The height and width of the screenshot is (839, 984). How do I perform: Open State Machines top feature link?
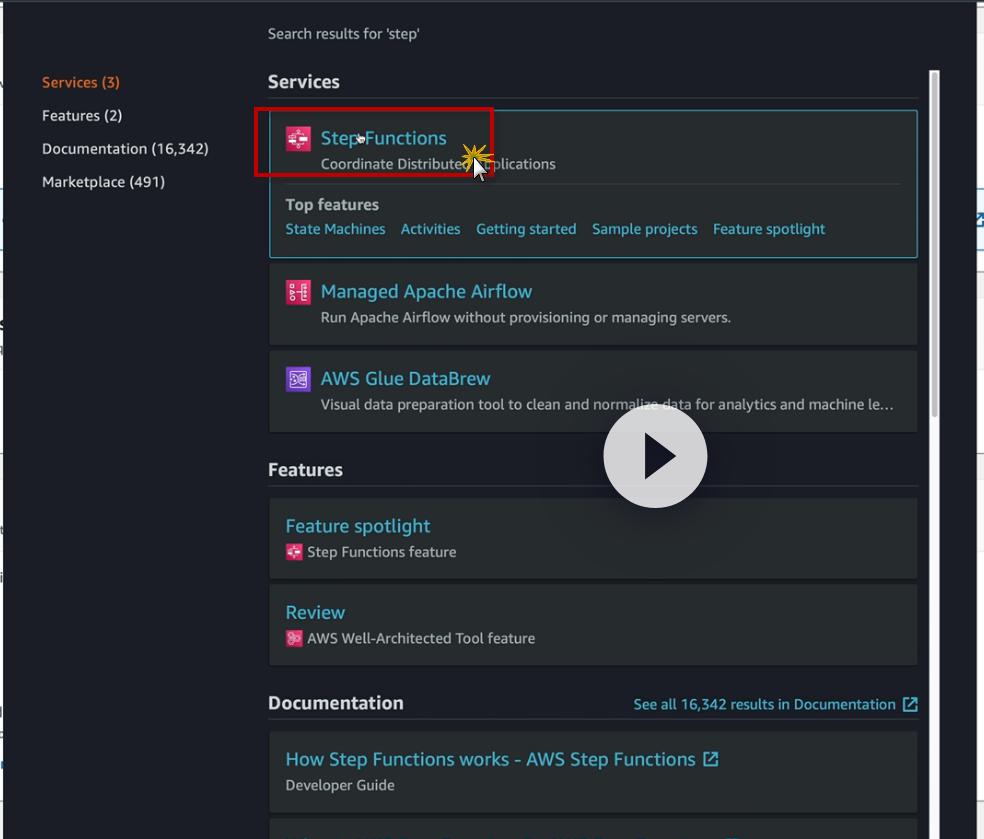pyautogui.click(x=335, y=229)
